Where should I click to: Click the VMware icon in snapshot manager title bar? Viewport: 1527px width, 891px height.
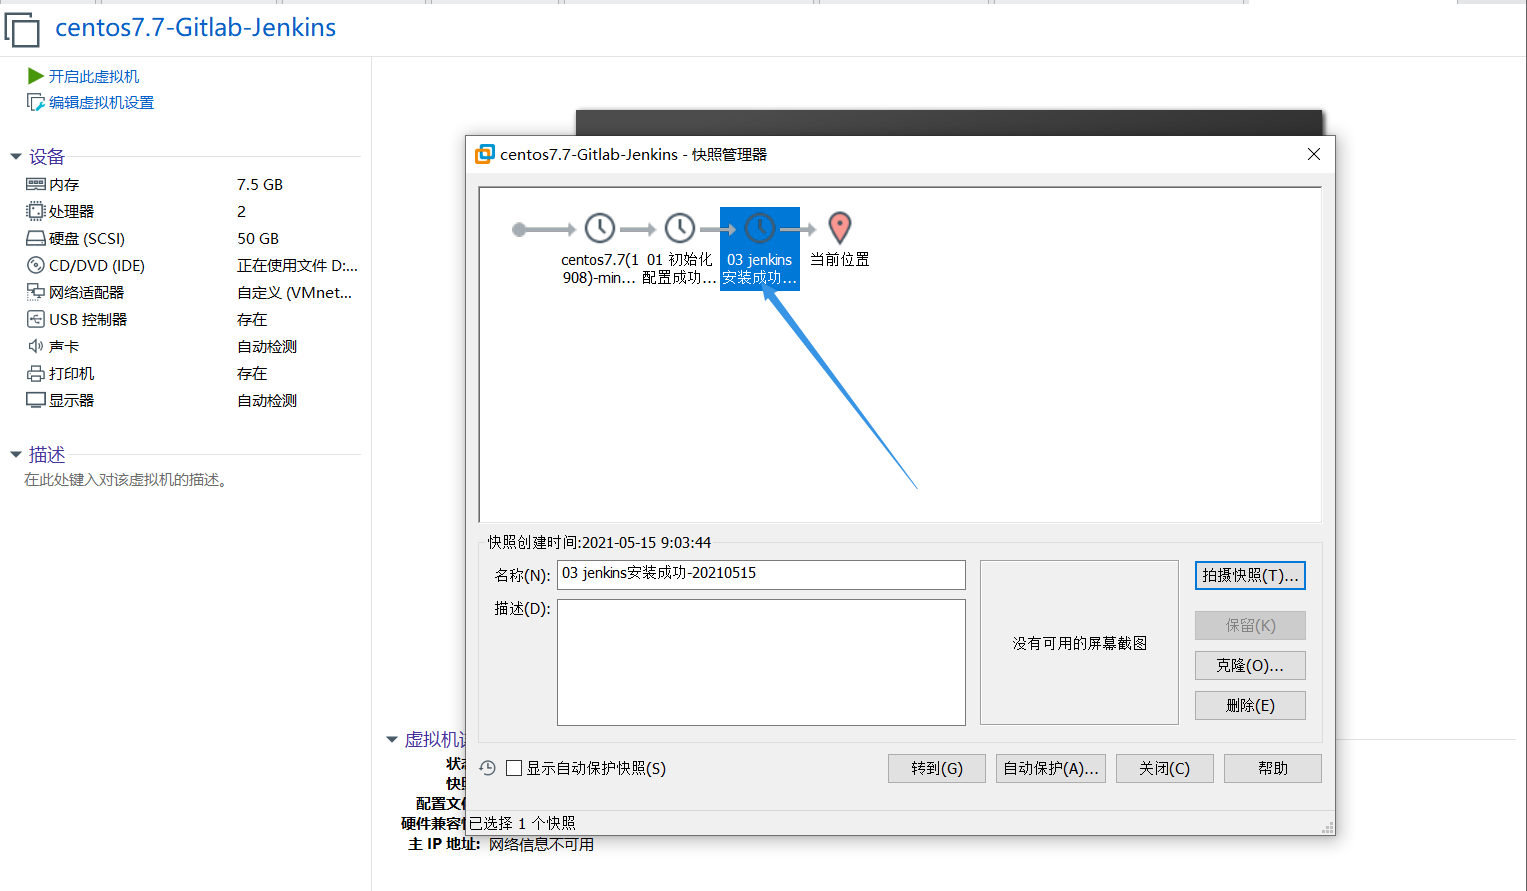point(485,154)
